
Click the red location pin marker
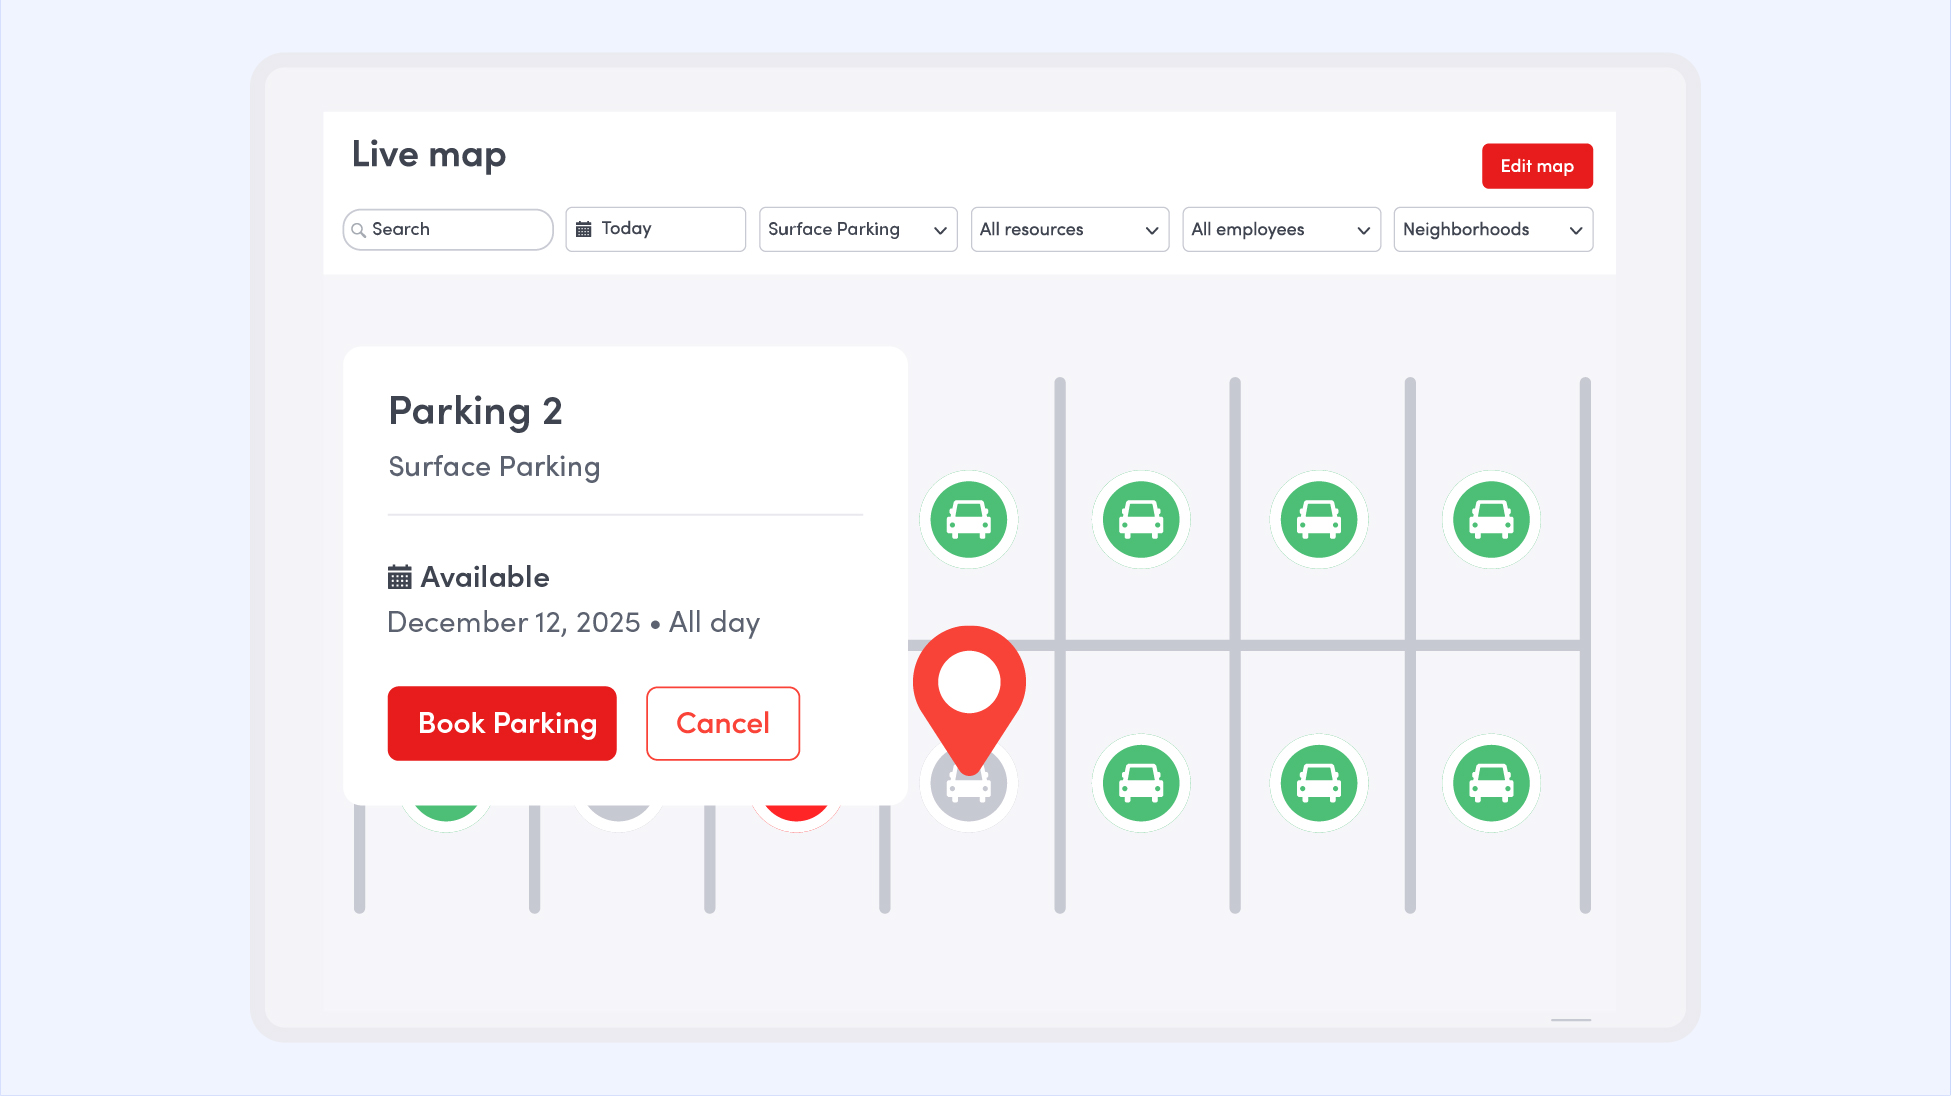coord(969,688)
